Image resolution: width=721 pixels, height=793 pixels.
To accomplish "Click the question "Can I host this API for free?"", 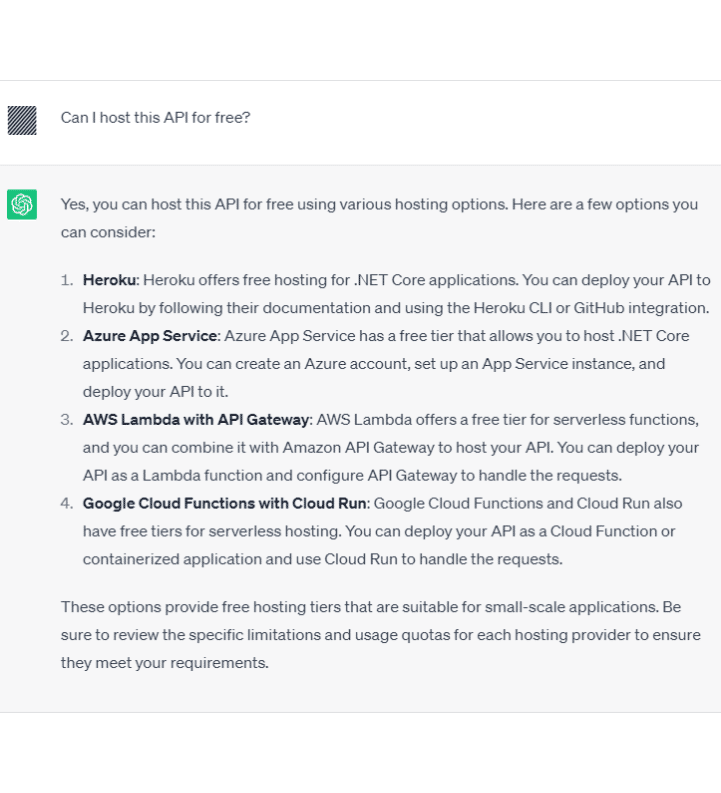I will click(x=155, y=117).
